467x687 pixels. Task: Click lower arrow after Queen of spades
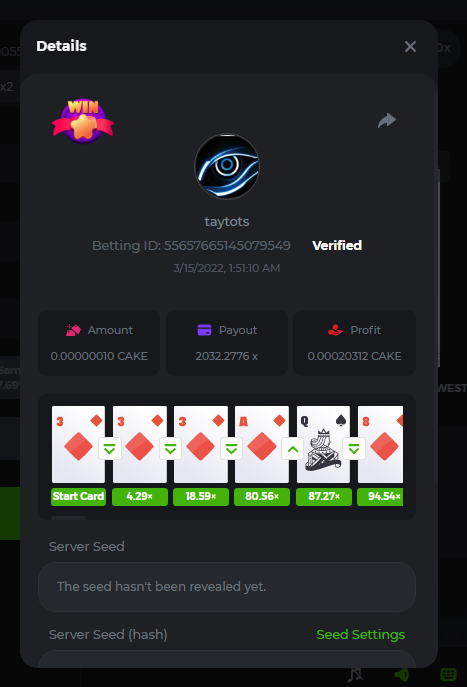coord(354,449)
